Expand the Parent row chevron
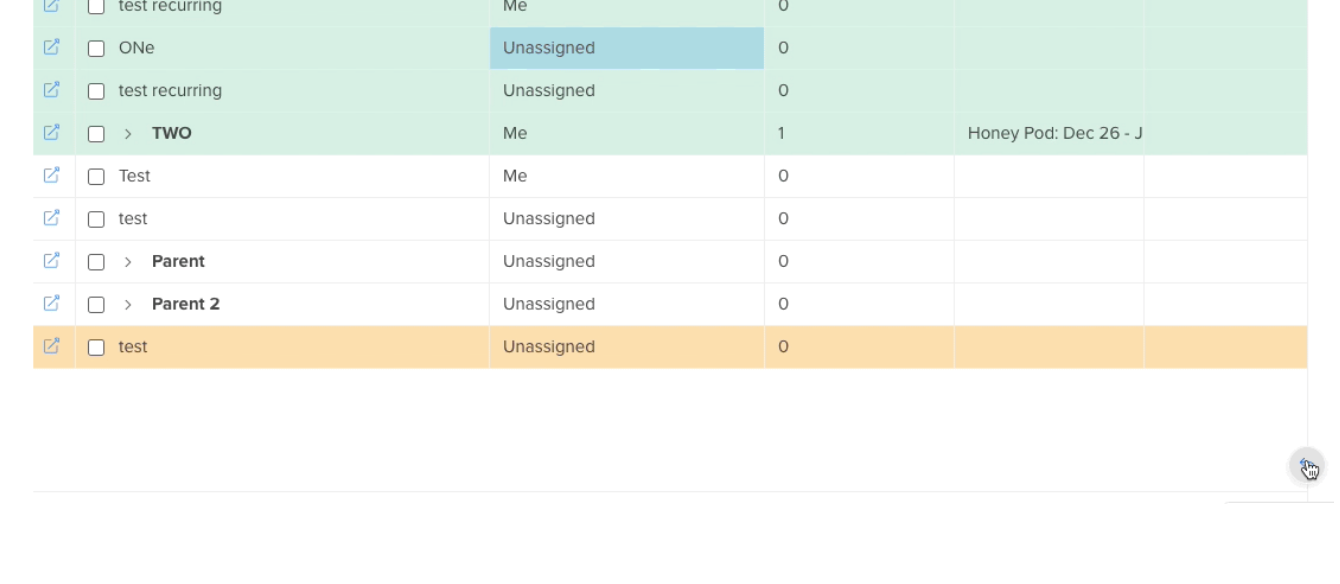 128,262
